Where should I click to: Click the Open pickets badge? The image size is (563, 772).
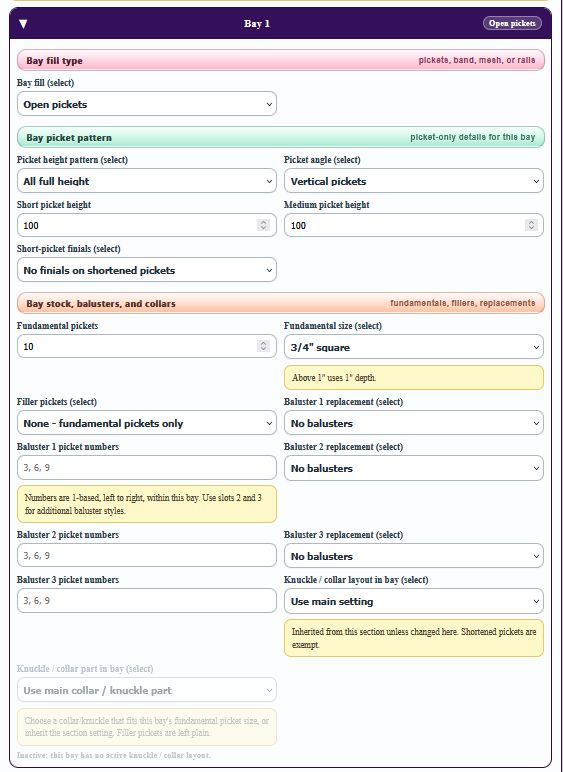coord(512,23)
